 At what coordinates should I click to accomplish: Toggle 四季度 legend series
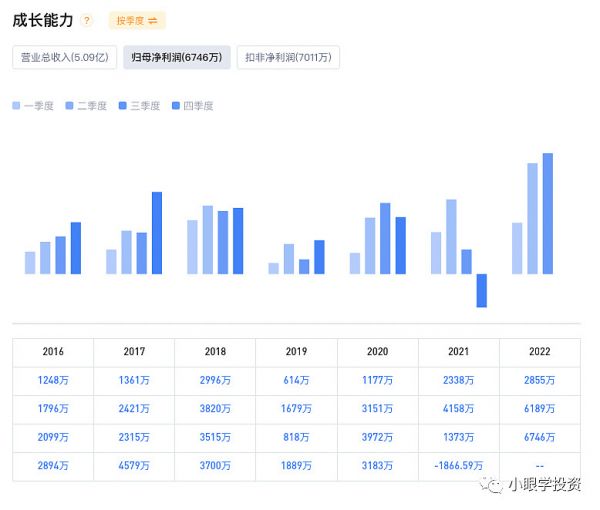click(193, 106)
